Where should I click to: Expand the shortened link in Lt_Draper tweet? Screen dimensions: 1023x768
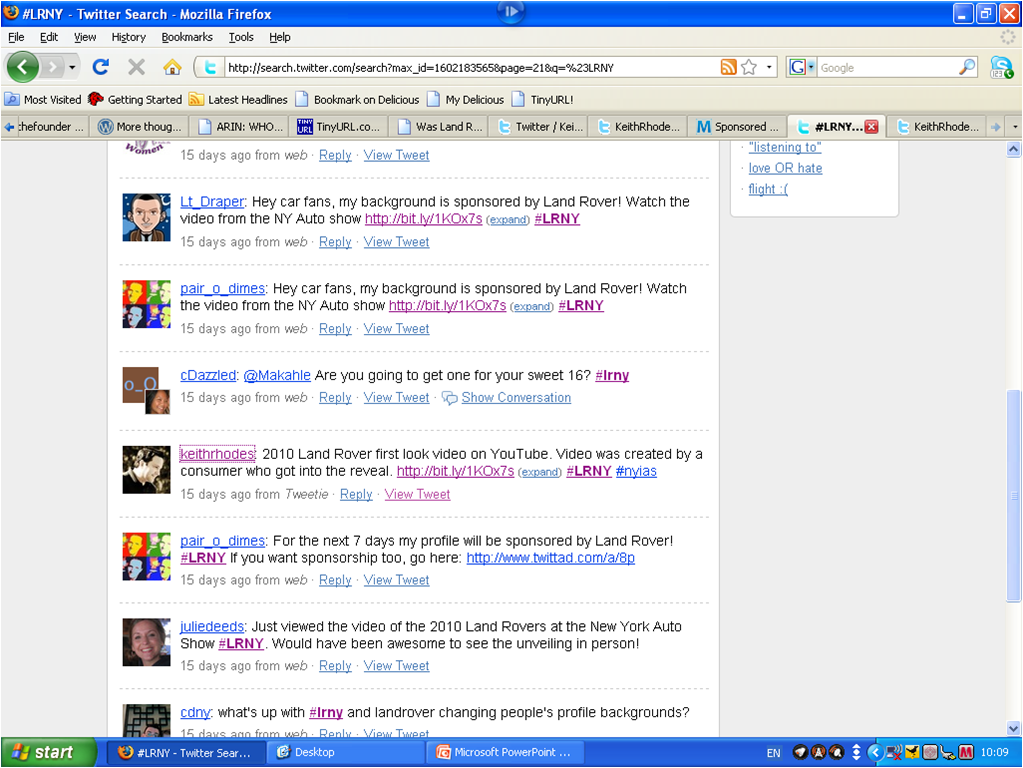point(508,220)
